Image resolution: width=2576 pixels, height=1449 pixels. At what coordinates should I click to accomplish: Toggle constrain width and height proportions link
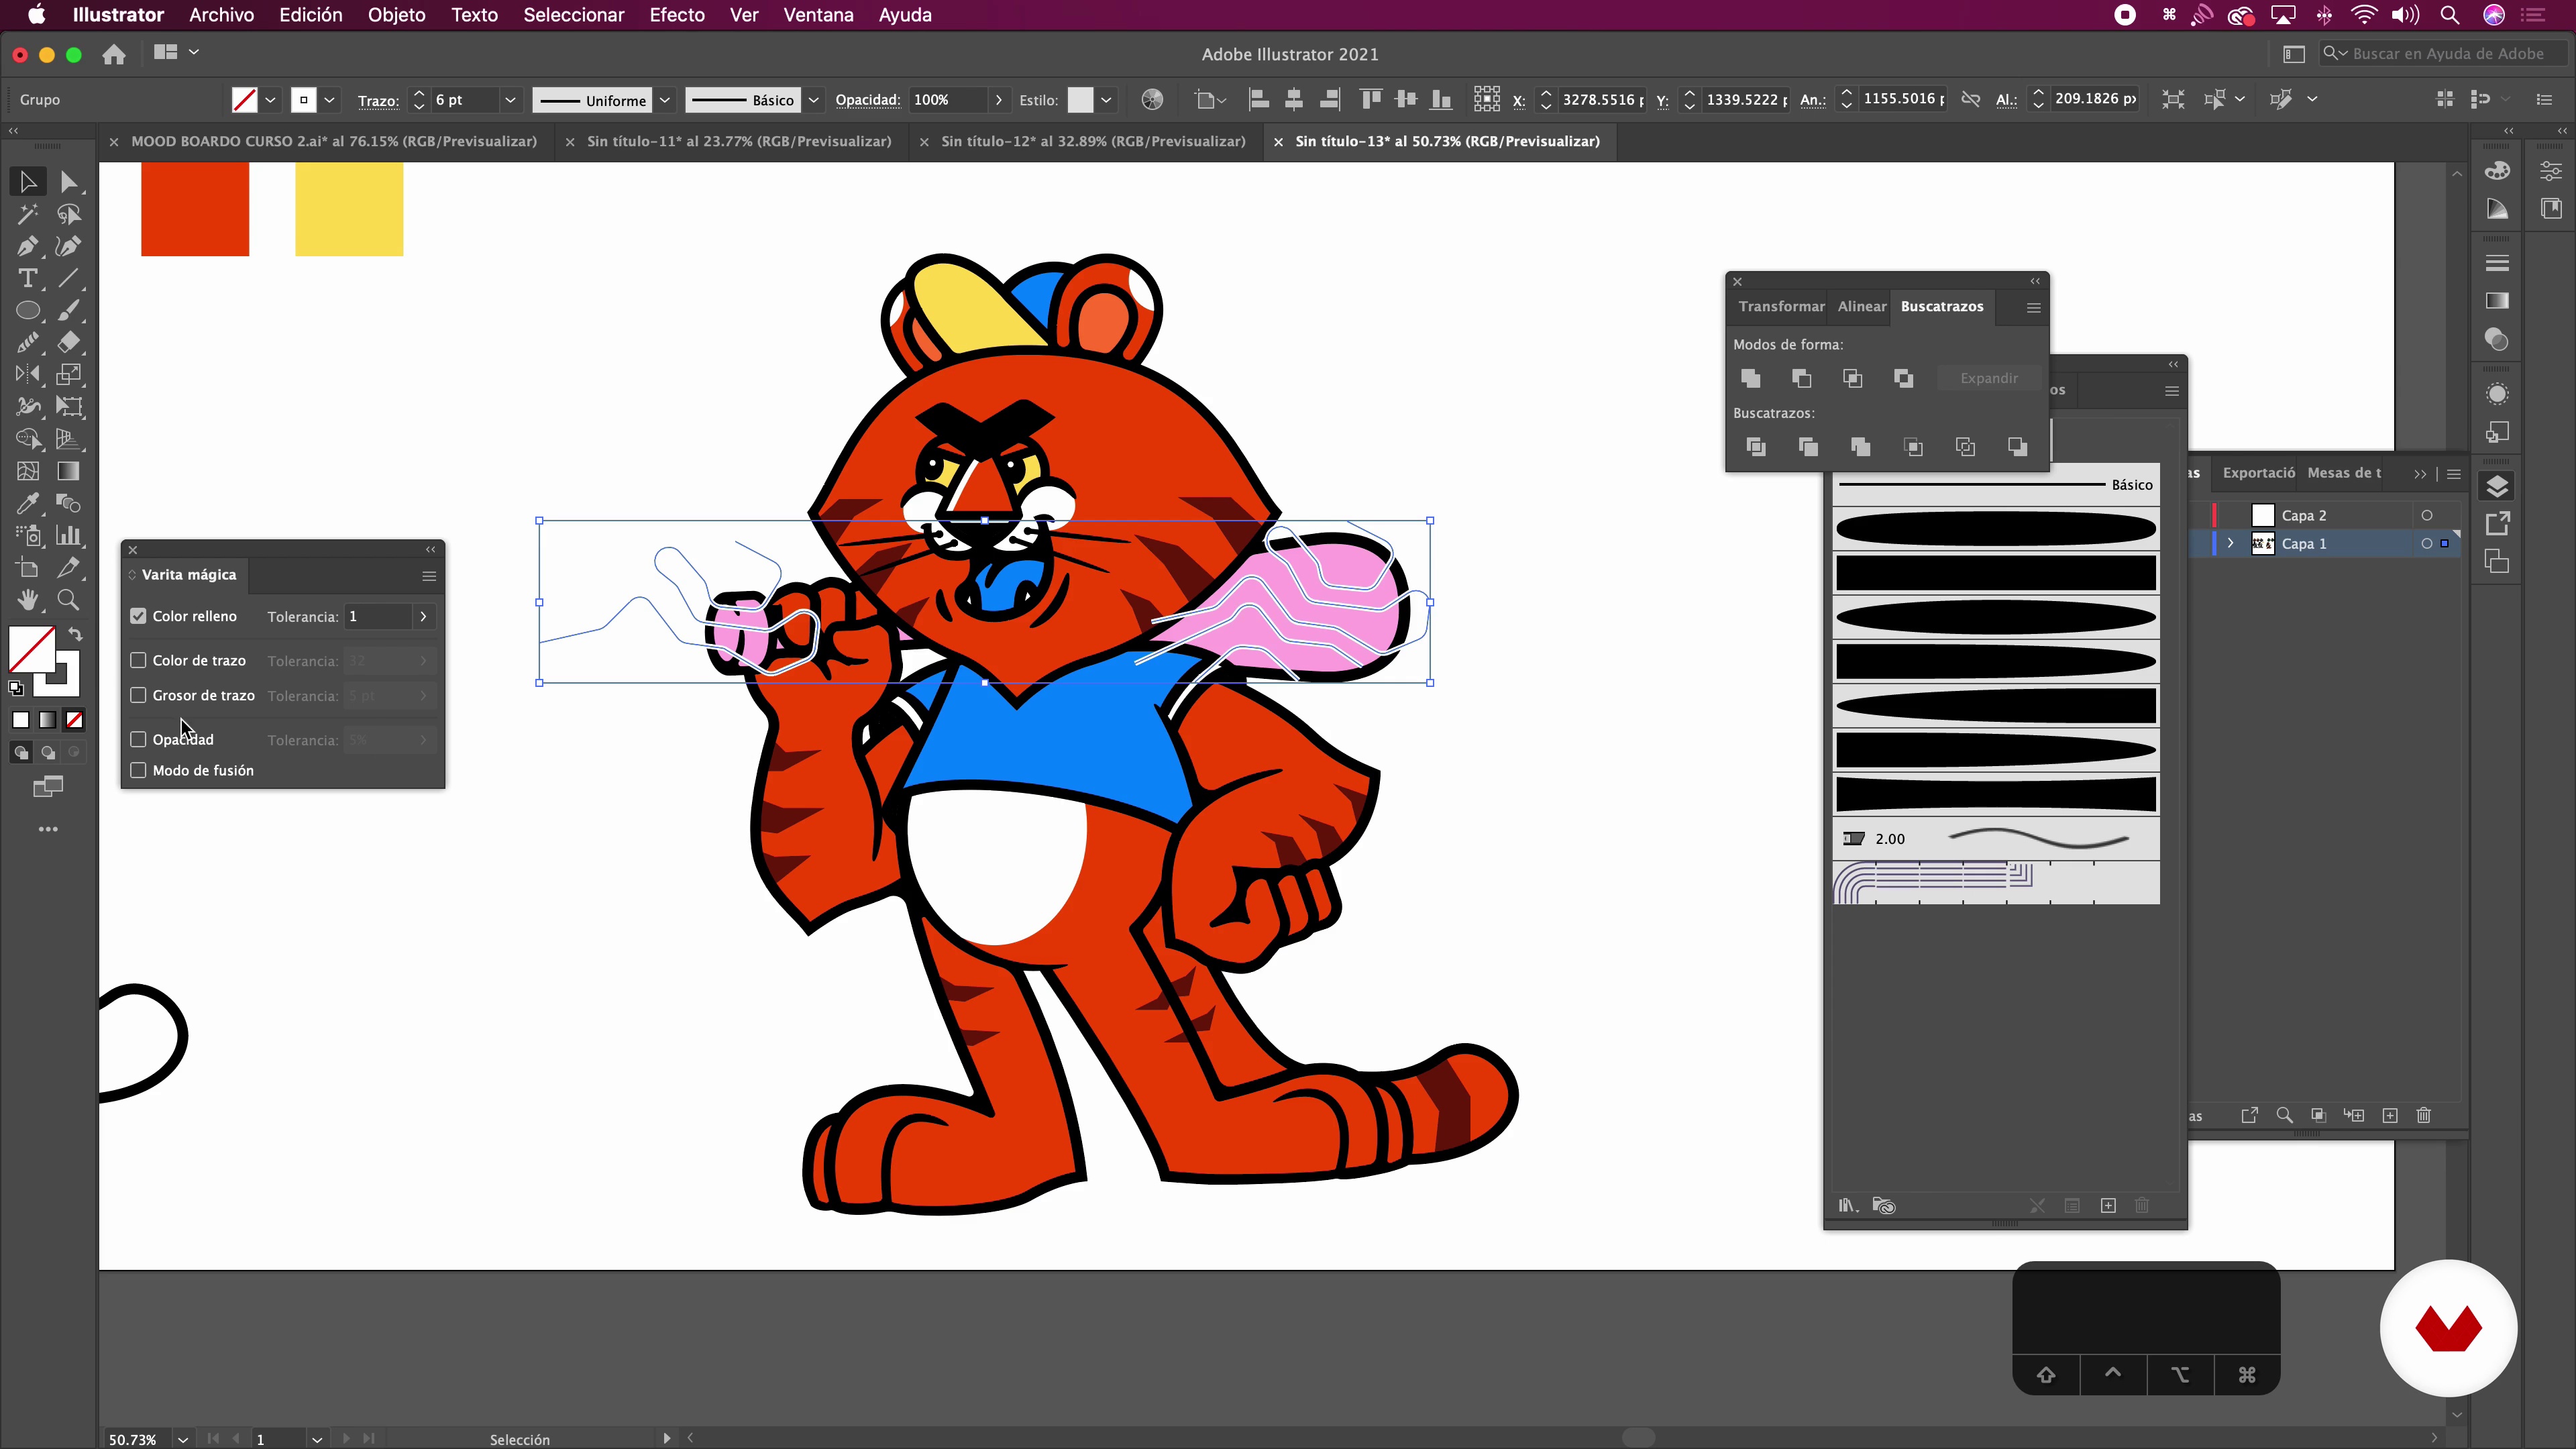coord(1970,99)
